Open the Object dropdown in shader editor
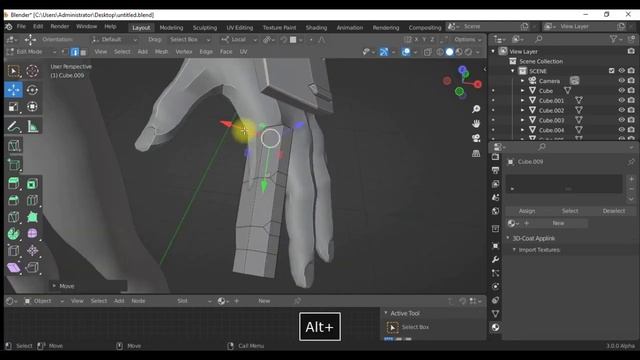 tap(44, 301)
